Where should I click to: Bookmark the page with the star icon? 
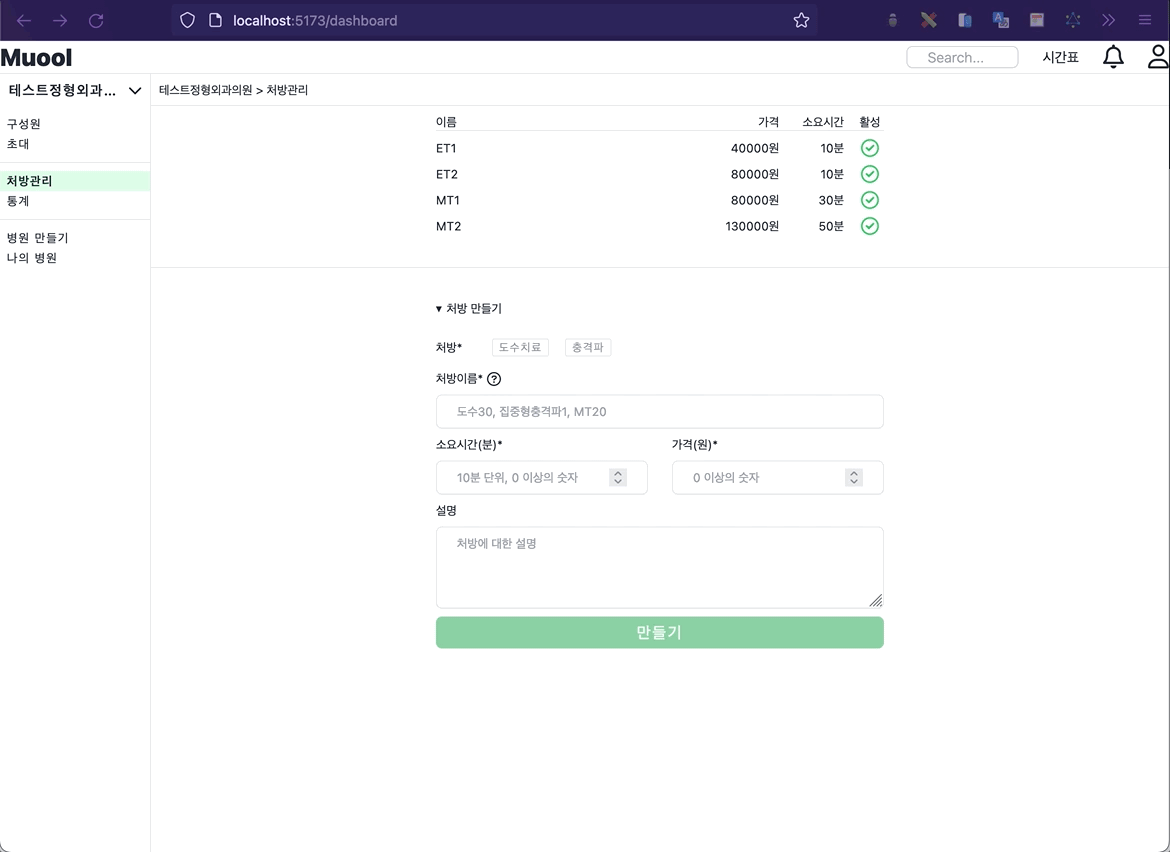pos(801,19)
